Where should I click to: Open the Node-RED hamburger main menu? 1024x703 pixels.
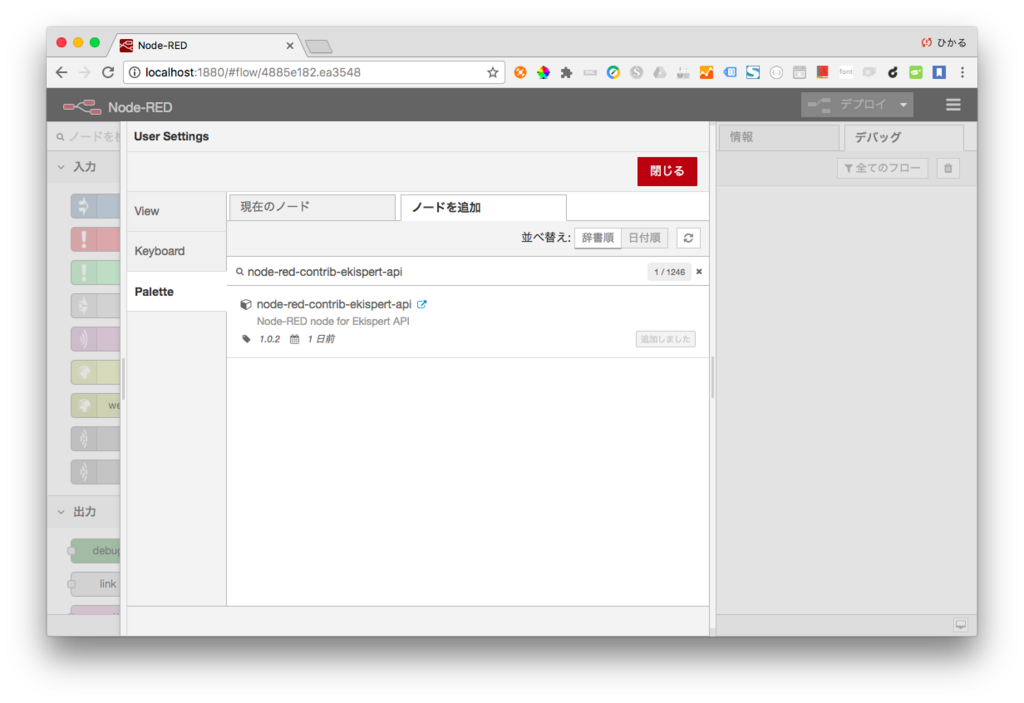pos(953,105)
